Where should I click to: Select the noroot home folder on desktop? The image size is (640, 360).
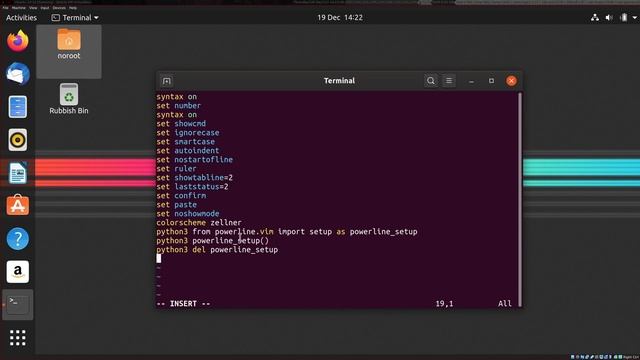tap(69, 44)
